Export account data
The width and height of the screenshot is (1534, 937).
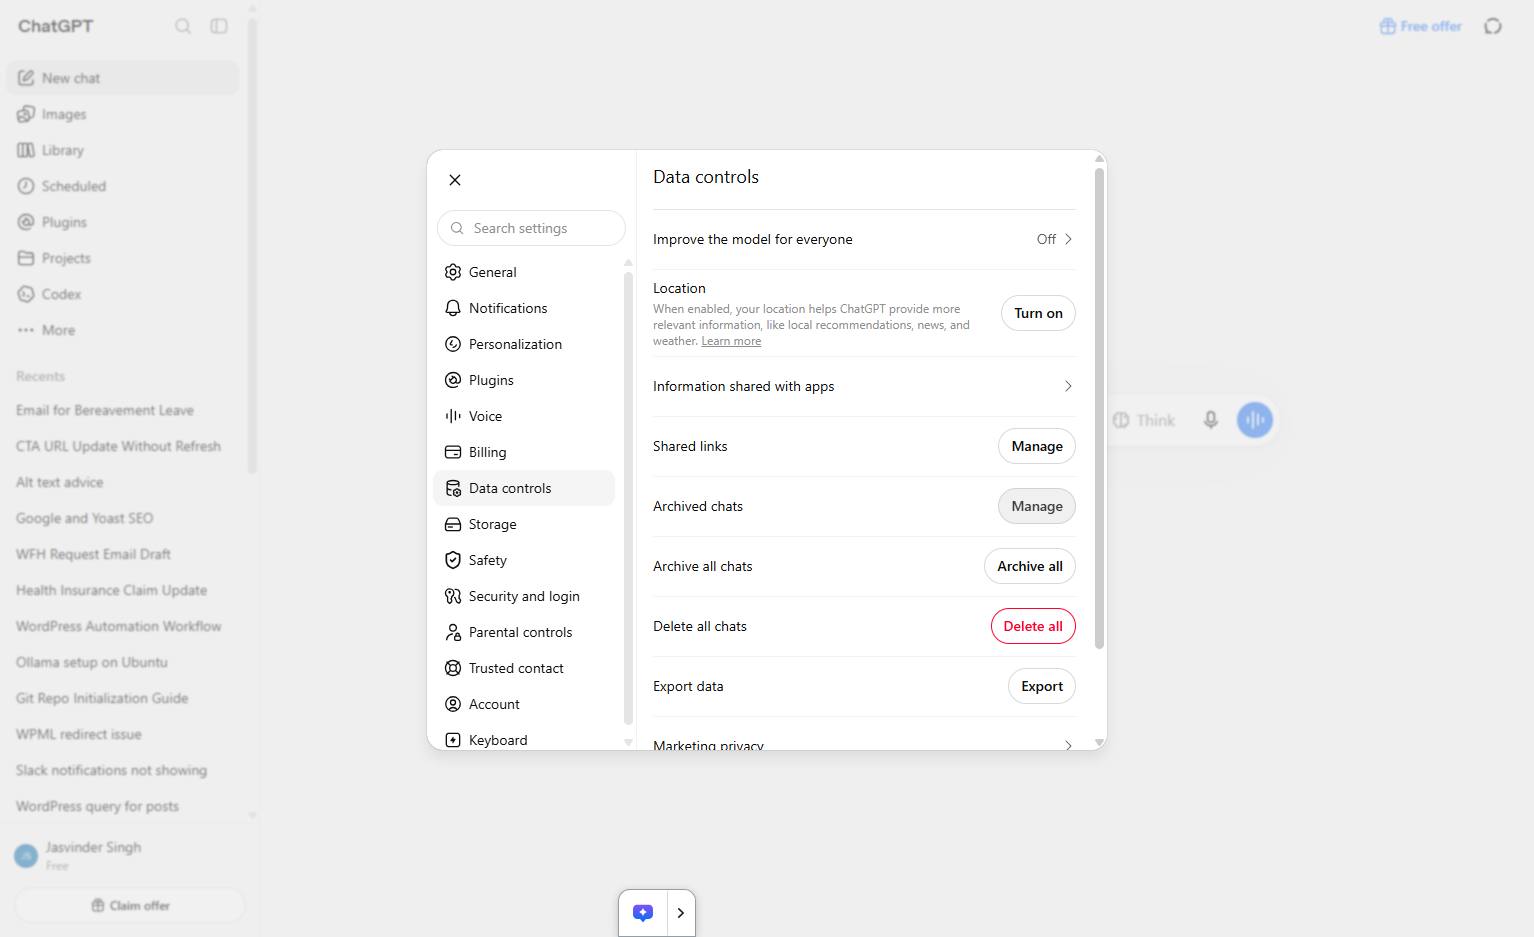coord(1042,686)
